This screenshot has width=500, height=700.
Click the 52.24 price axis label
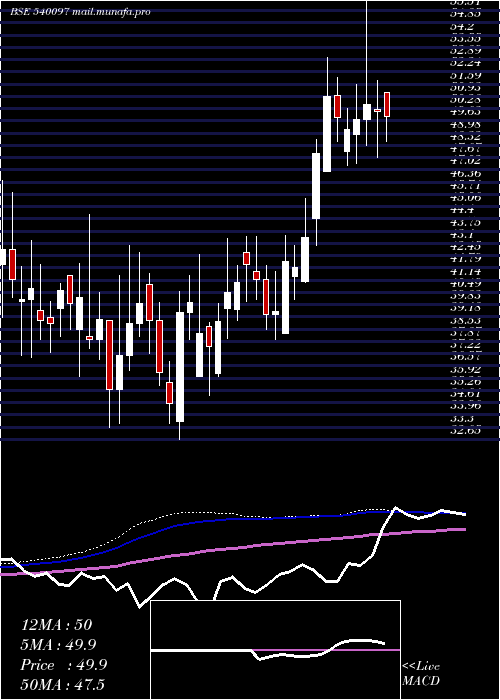click(465, 63)
